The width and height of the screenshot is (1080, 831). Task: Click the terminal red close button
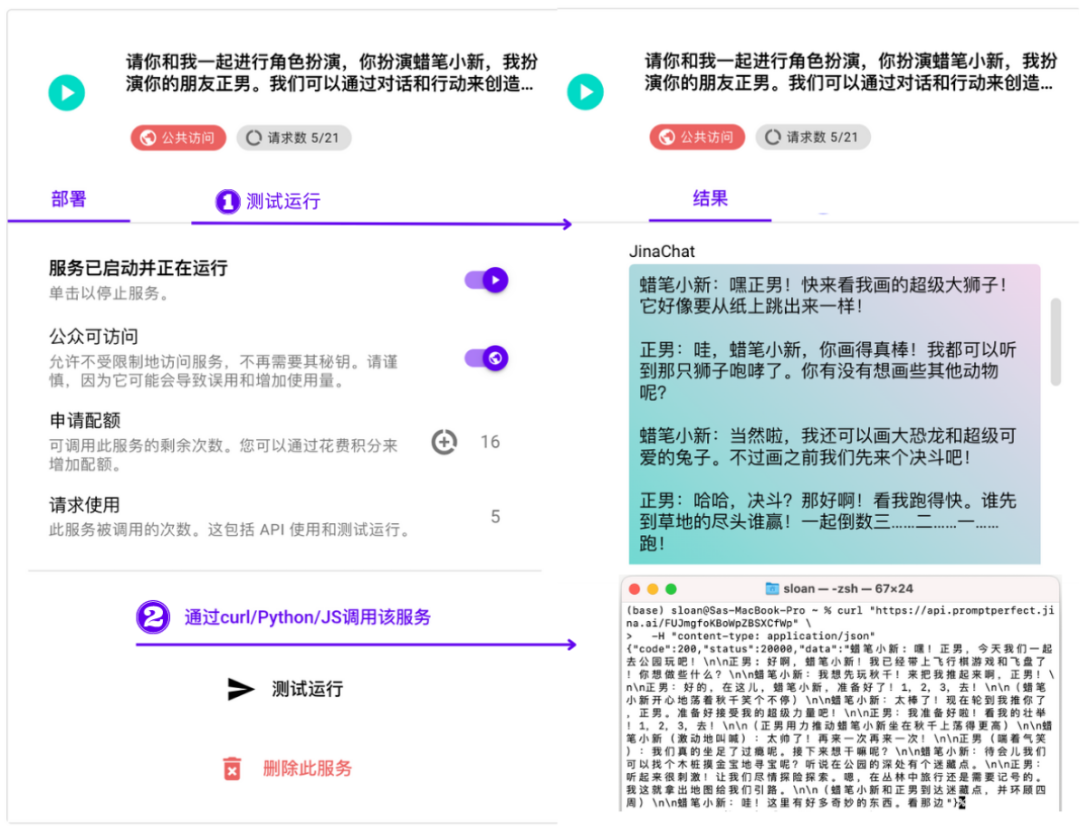coord(634,589)
